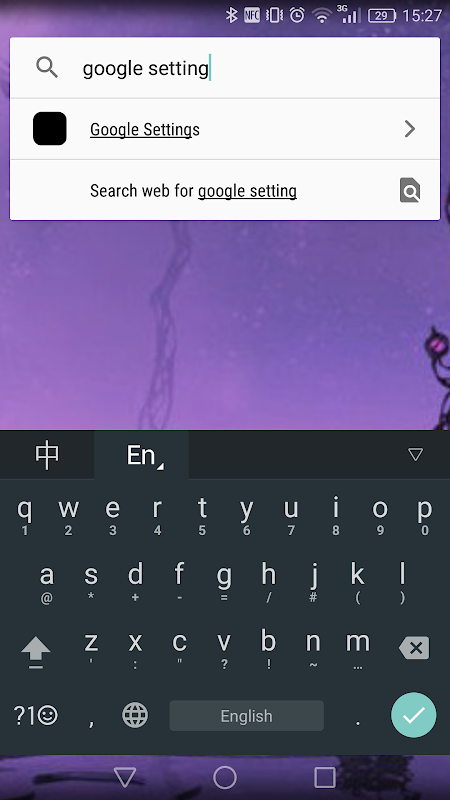Tap the English space bar
The height and width of the screenshot is (800, 450).
click(x=246, y=715)
